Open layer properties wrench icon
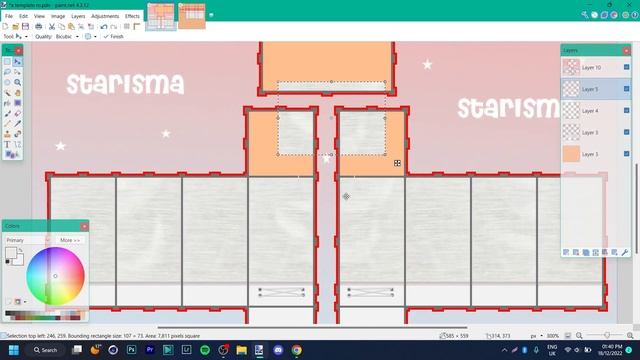 coord(624,253)
